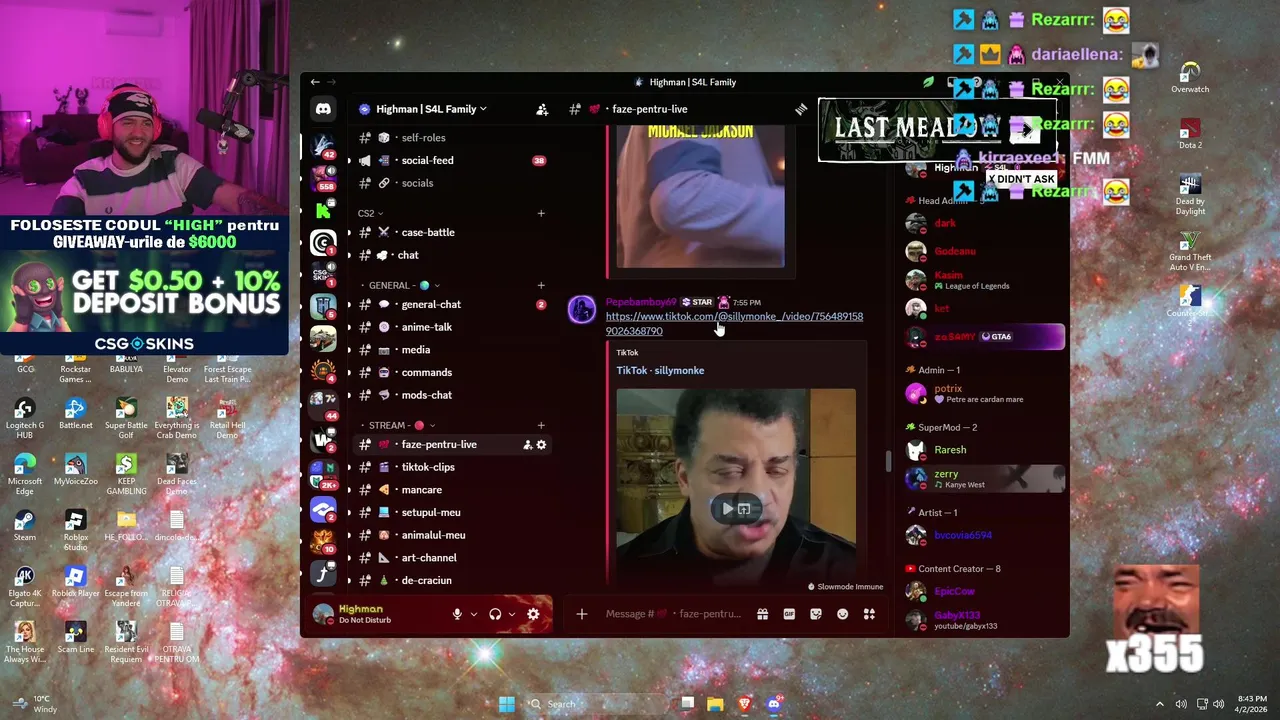The image size is (1280, 720).
Task: Play the embedded TikTok video
Action: point(728,509)
